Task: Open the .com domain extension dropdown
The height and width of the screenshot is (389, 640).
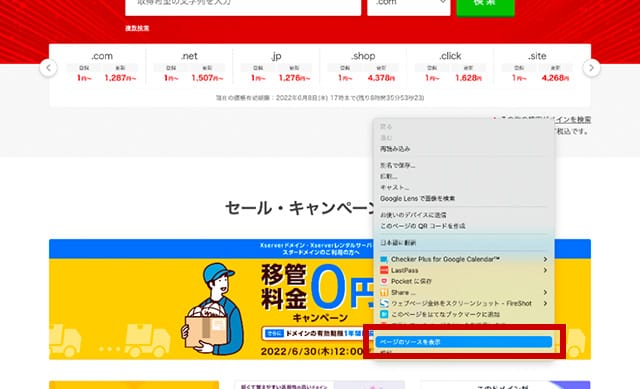Action: pyautogui.click(x=409, y=5)
